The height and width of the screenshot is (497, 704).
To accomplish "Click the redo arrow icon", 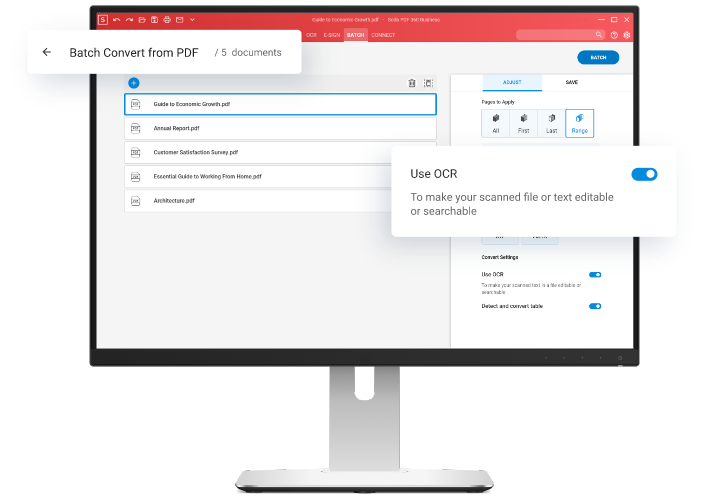I will (129, 20).
